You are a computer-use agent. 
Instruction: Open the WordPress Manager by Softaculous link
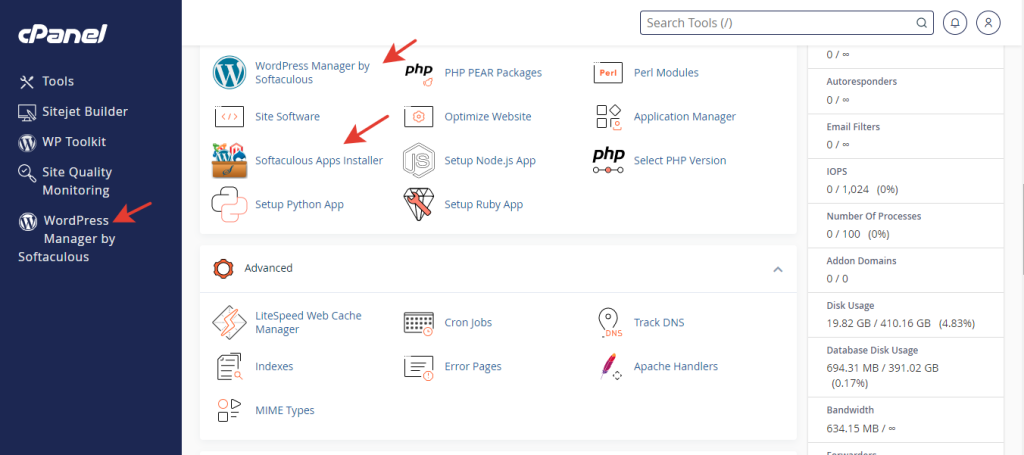pos(312,72)
